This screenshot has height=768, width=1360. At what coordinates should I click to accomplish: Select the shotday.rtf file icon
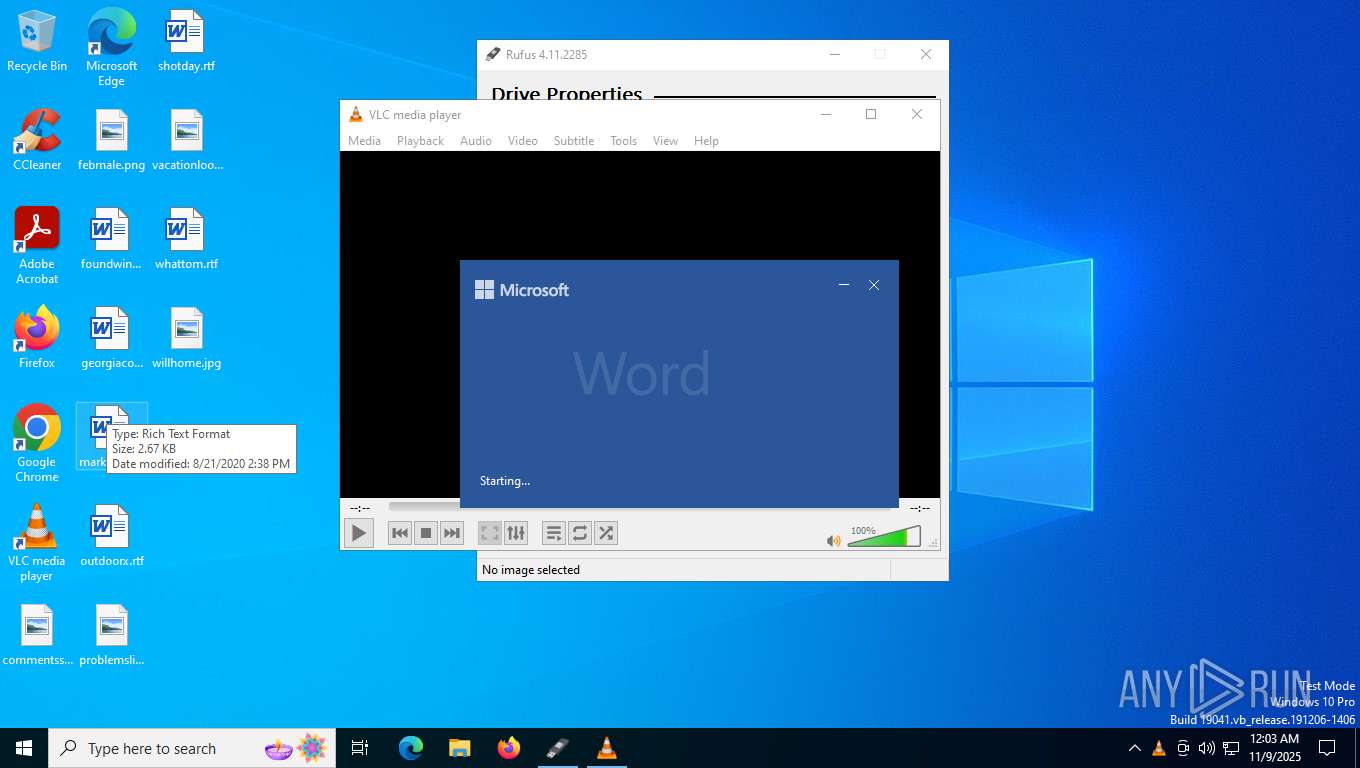pos(186,42)
